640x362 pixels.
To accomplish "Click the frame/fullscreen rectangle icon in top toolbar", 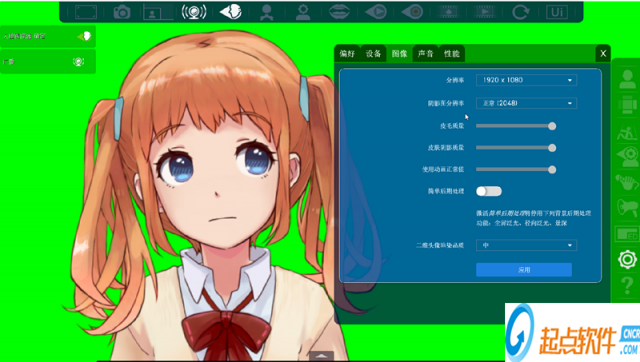I will tap(86, 12).
